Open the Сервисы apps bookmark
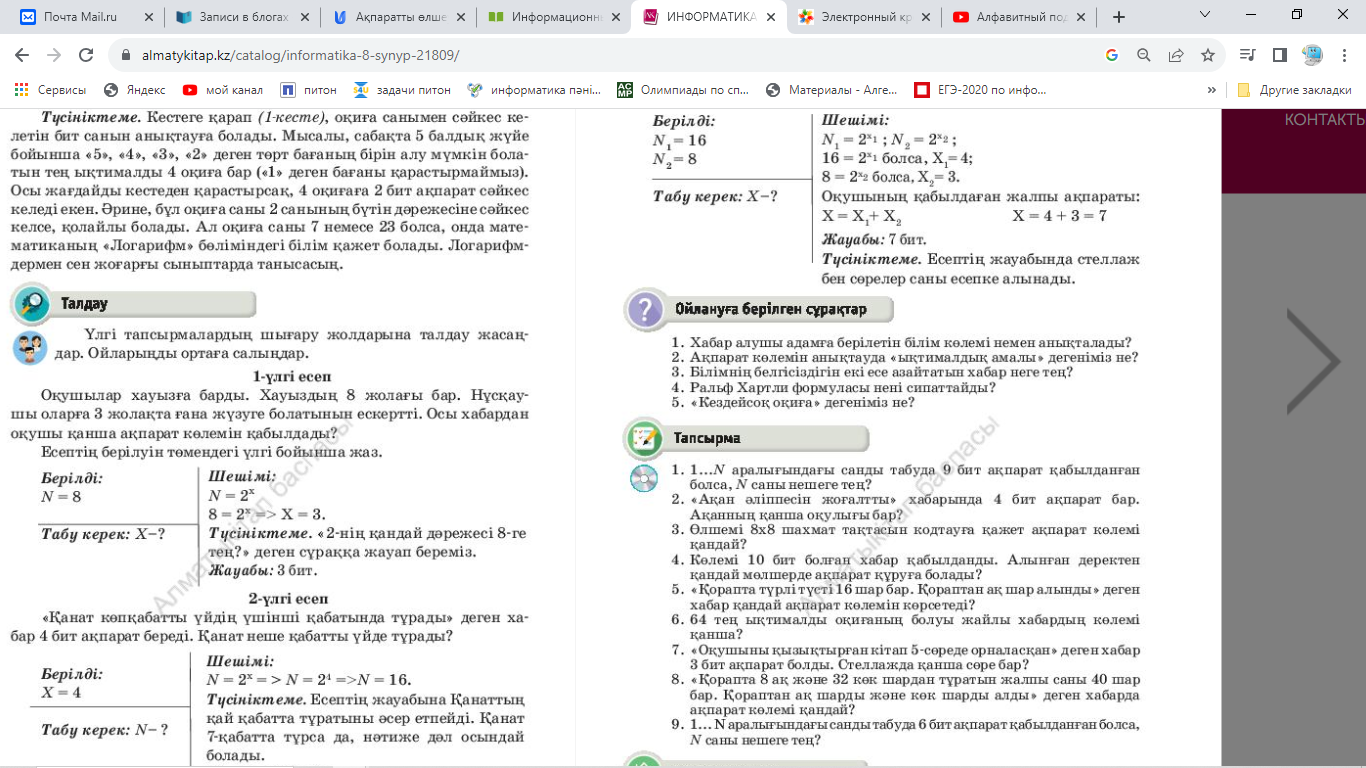 pos(50,89)
